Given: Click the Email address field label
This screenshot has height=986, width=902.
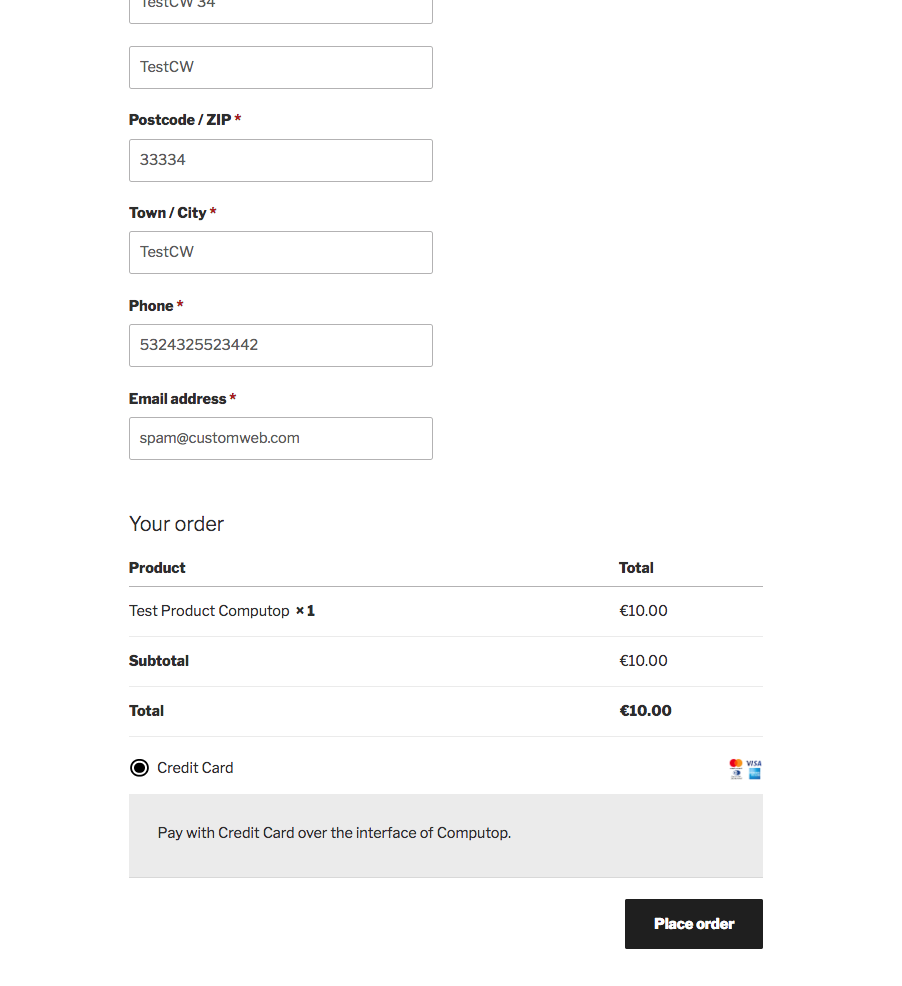Looking at the screenshot, I should 177,399.
